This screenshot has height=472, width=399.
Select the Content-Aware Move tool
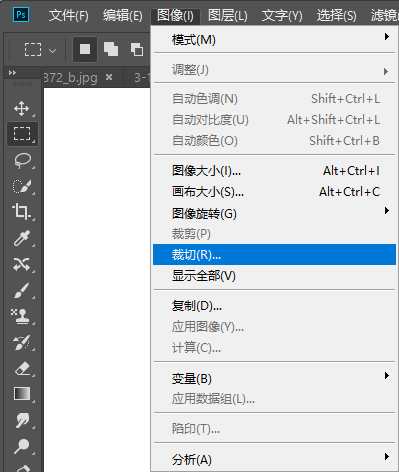[22, 264]
